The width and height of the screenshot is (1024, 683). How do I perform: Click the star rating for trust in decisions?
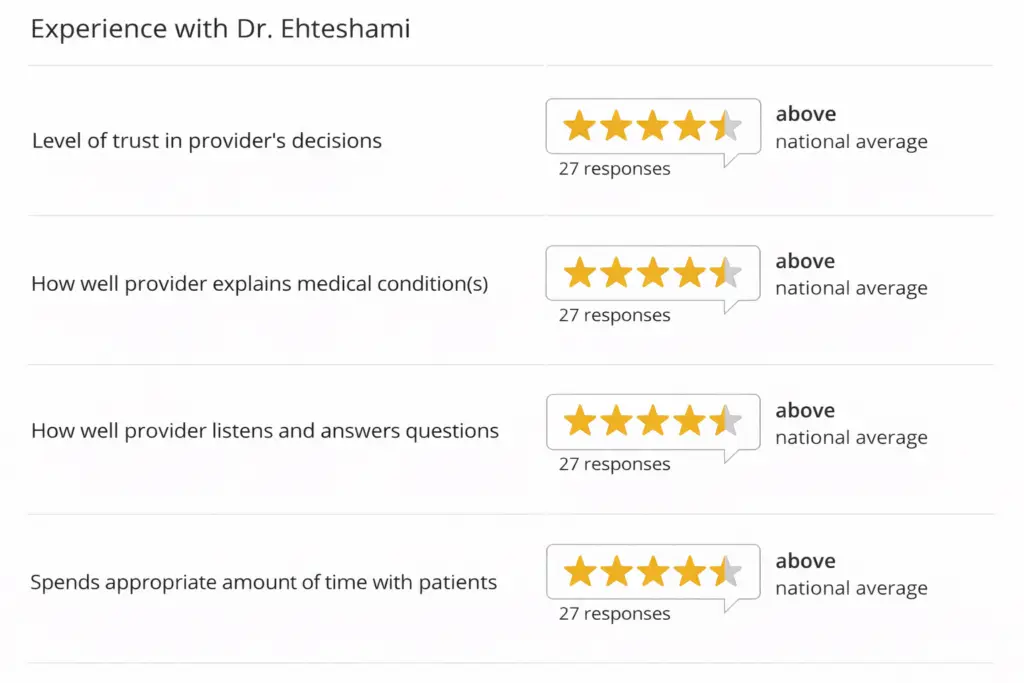[x=652, y=127]
